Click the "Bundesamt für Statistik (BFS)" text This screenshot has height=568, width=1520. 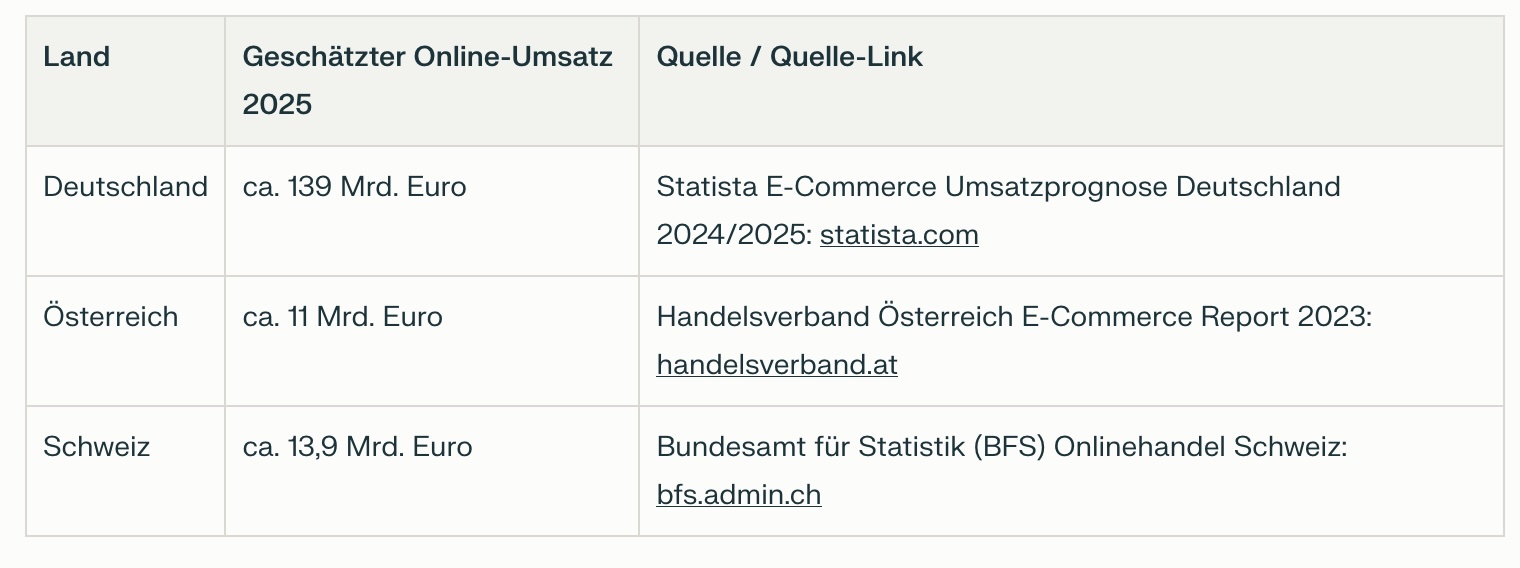coord(851,447)
